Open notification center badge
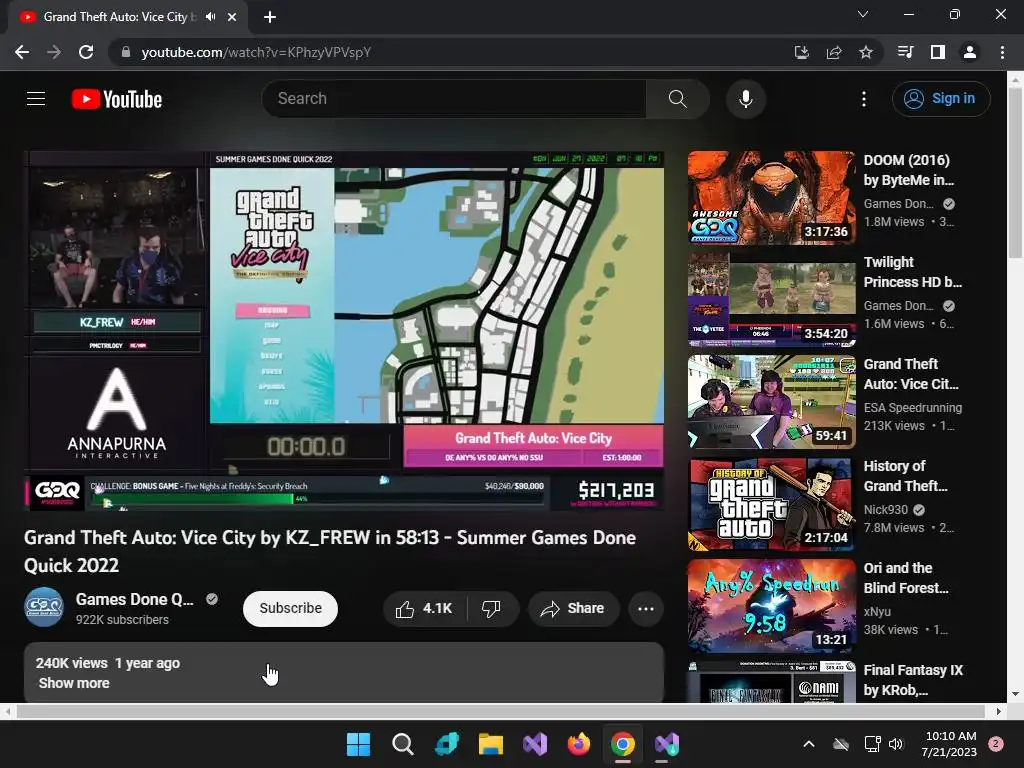Image resolution: width=1024 pixels, height=768 pixels. [996, 744]
